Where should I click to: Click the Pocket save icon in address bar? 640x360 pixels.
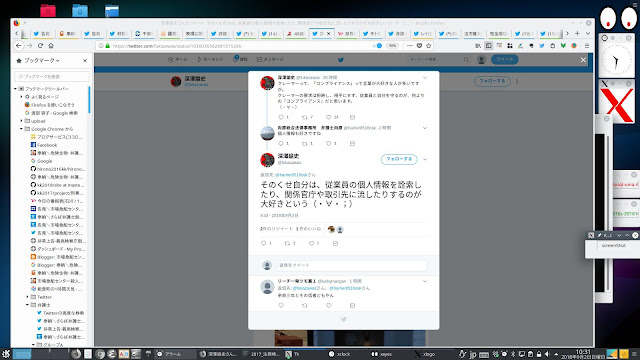tap(419, 46)
